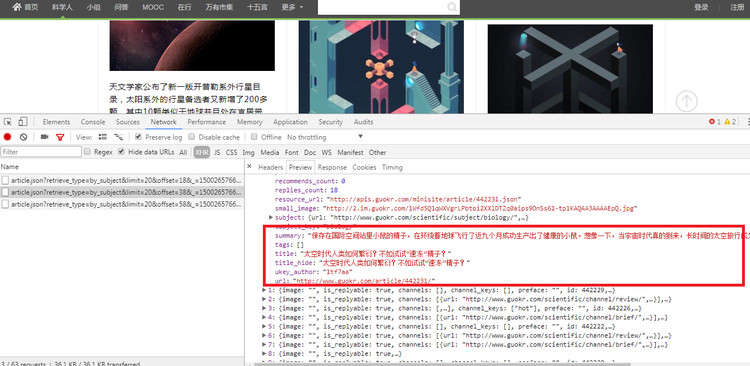Toggle the Disable cache checkbox

click(192, 137)
